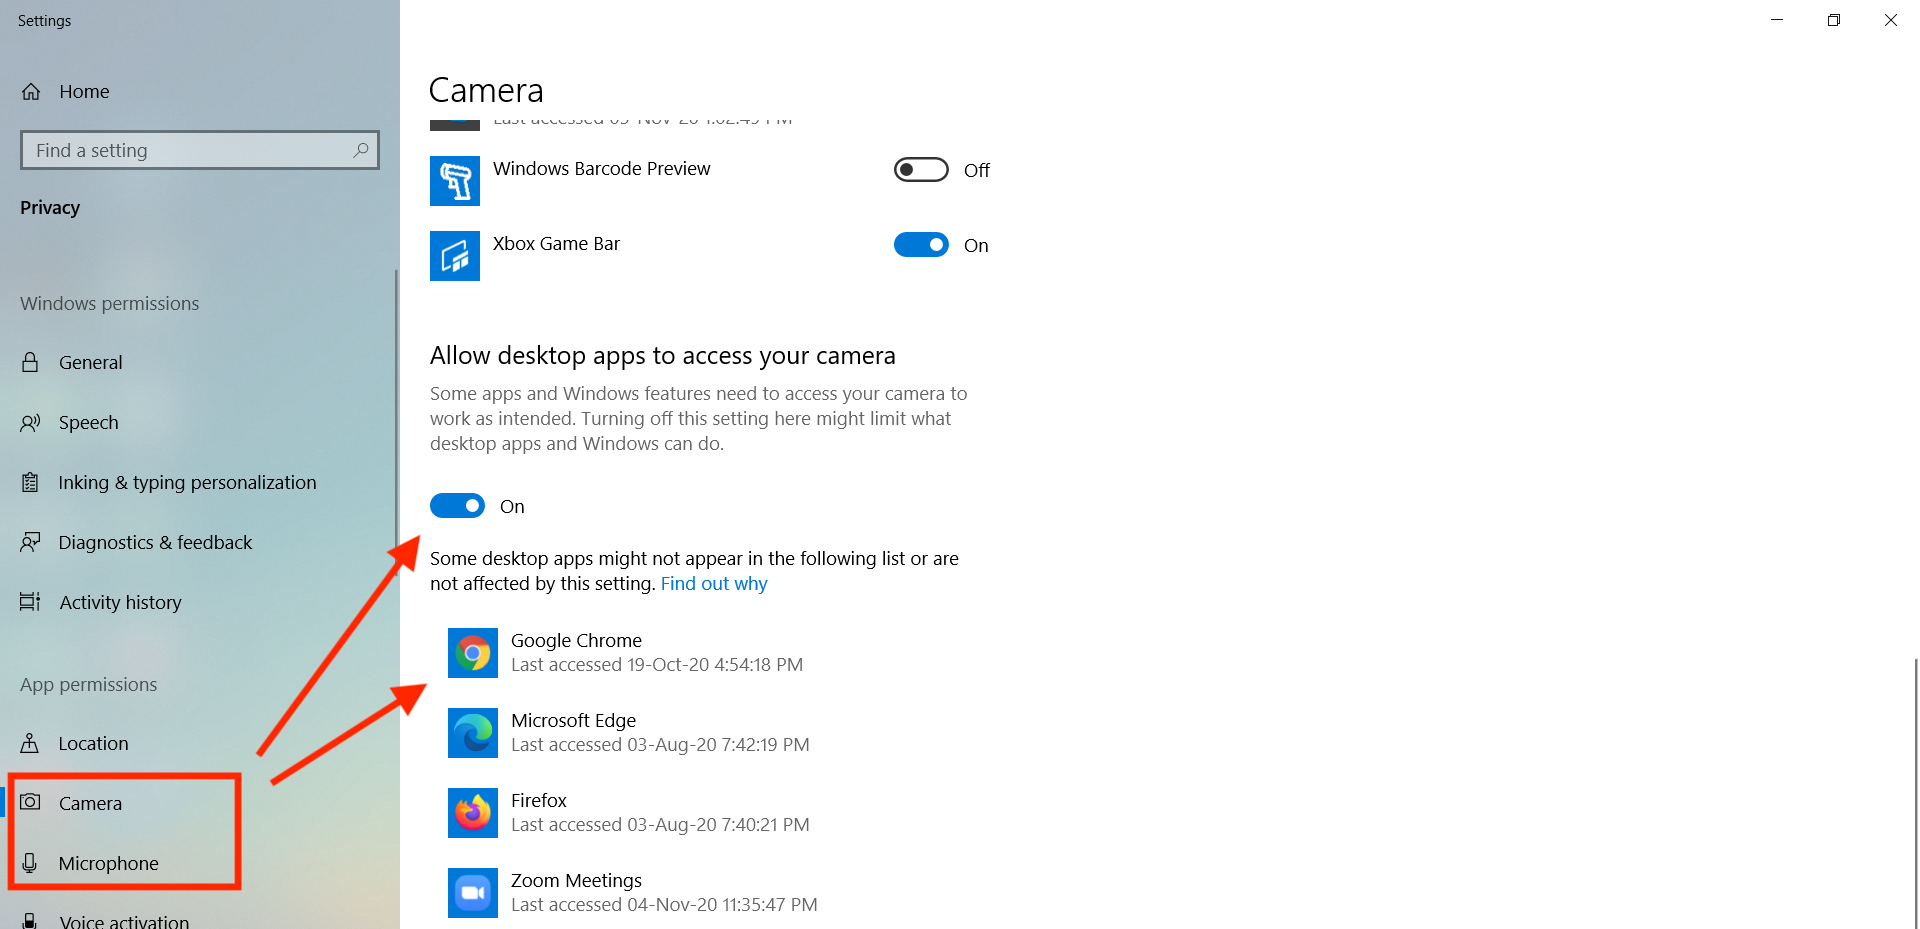The height and width of the screenshot is (929, 1920).
Task: Click the Find a setting search box
Action: [200, 150]
